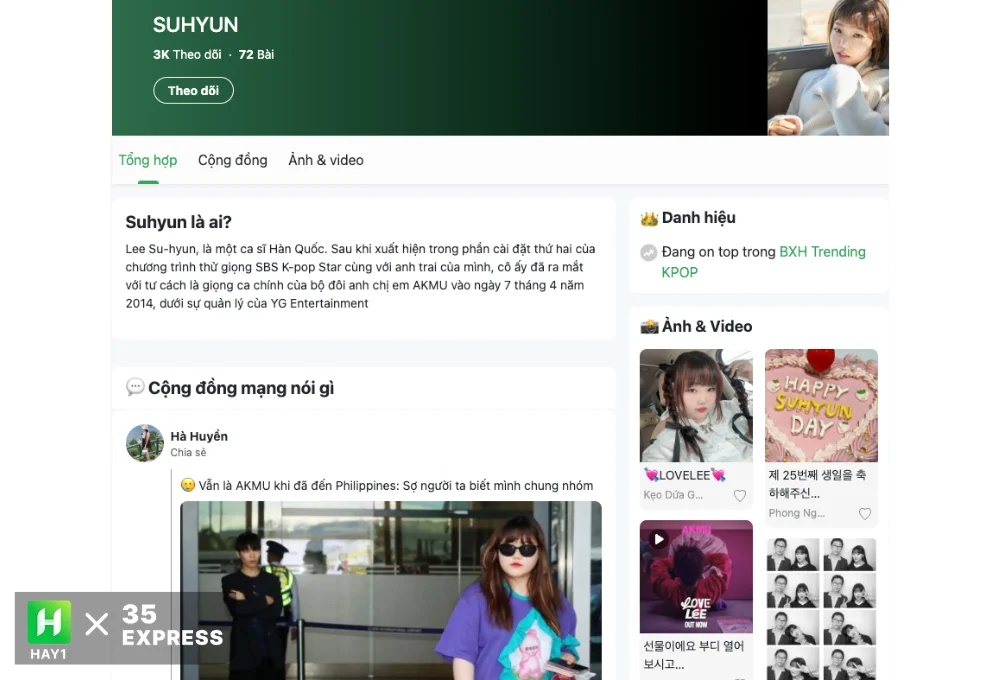Click the Kẹo Dừa G... author name
The height and width of the screenshot is (680, 1000).
[x=673, y=495]
